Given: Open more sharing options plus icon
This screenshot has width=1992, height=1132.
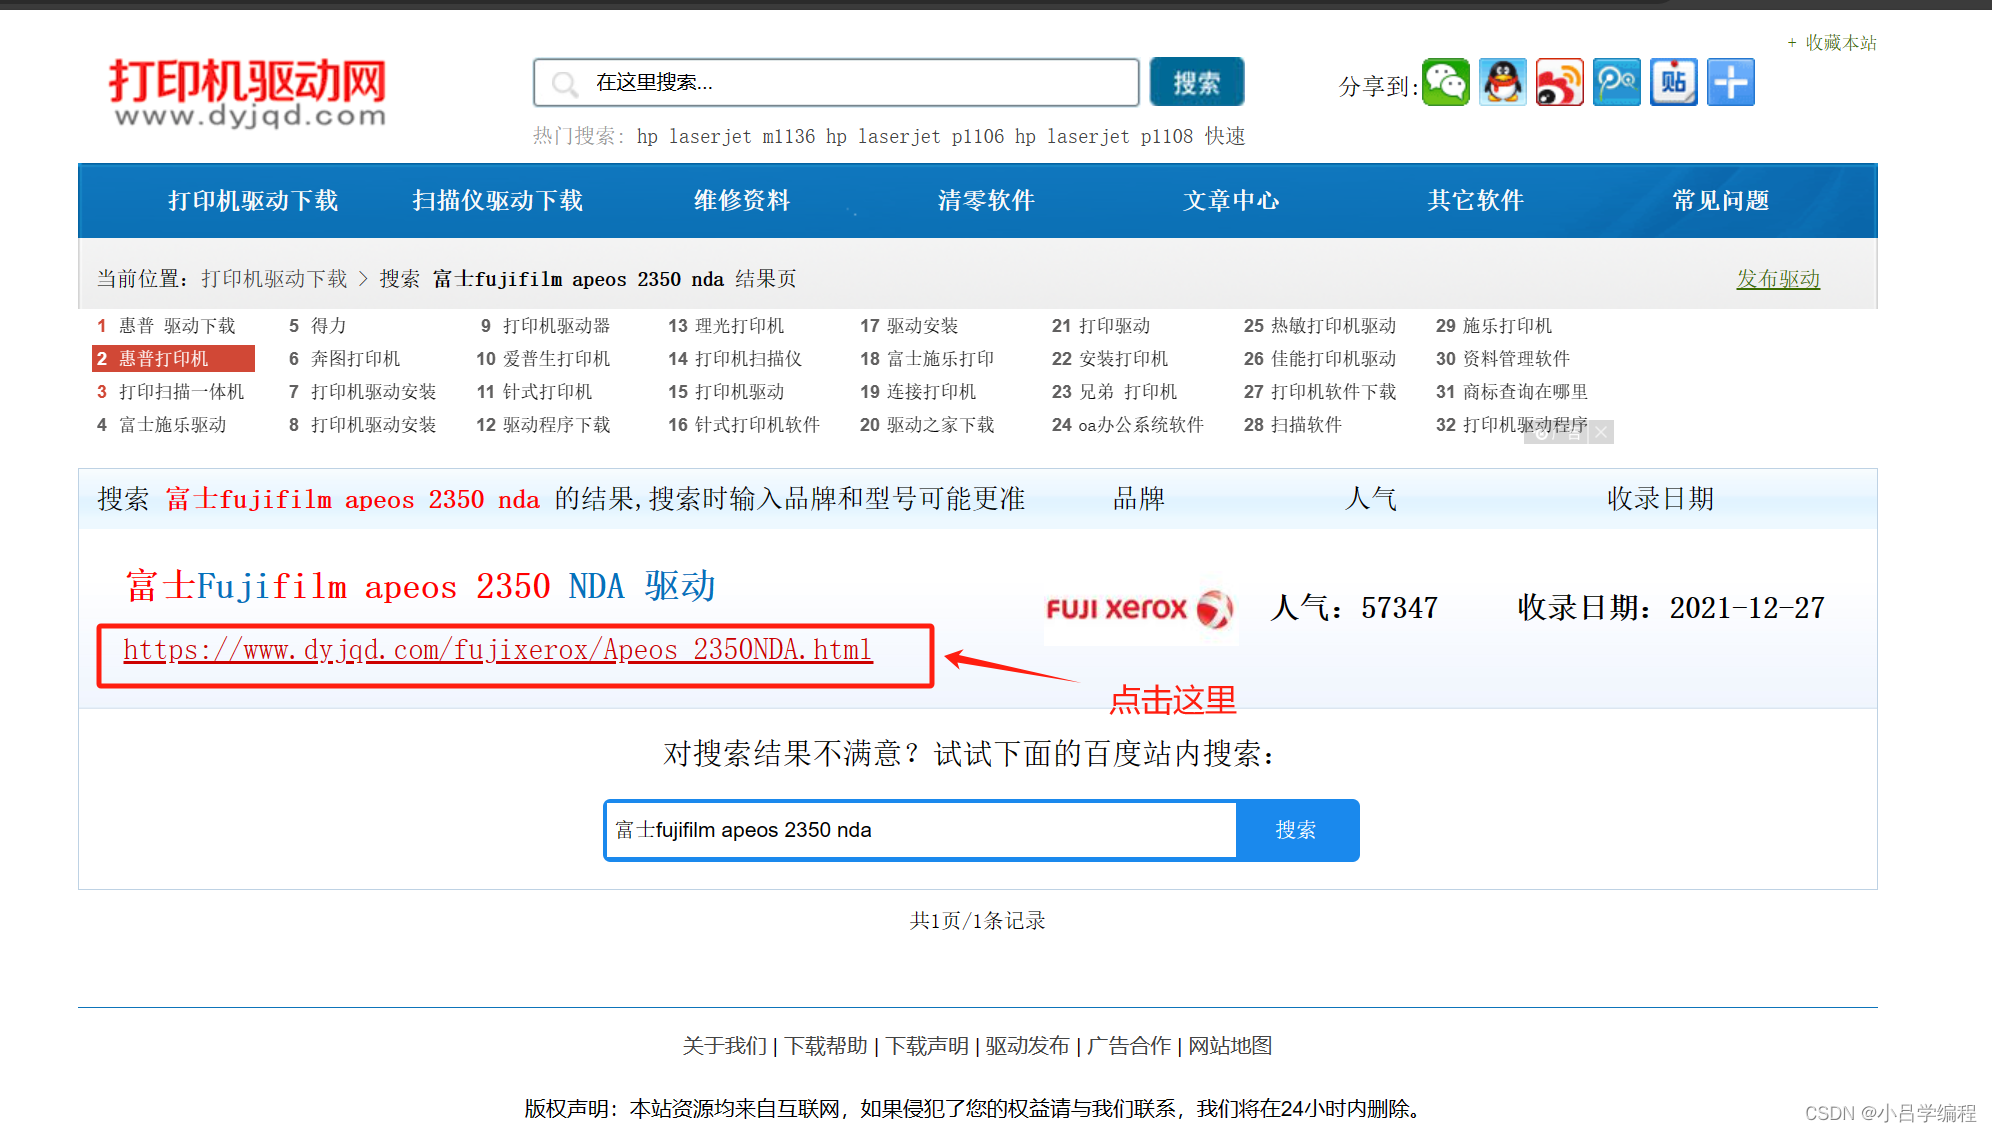Looking at the screenshot, I should [x=1731, y=83].
